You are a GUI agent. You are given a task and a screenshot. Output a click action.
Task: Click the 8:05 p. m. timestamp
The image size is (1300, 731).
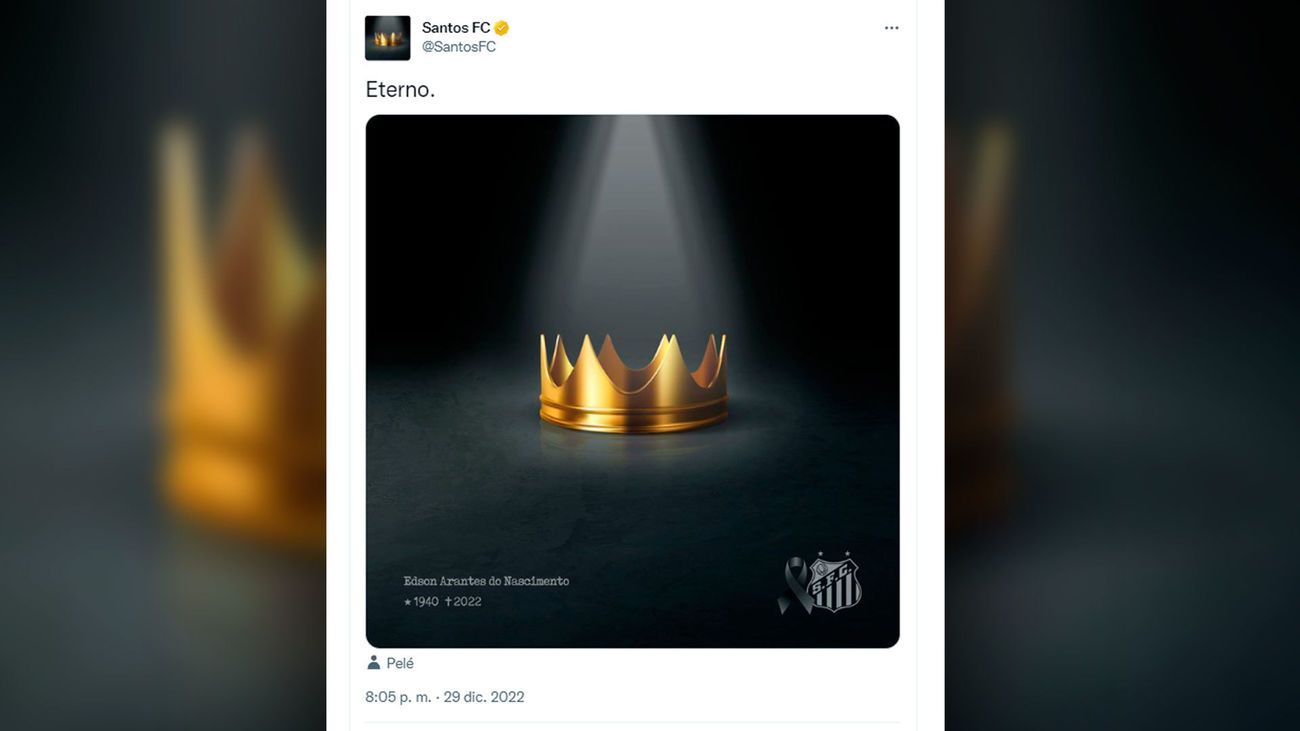coord(398,697)
